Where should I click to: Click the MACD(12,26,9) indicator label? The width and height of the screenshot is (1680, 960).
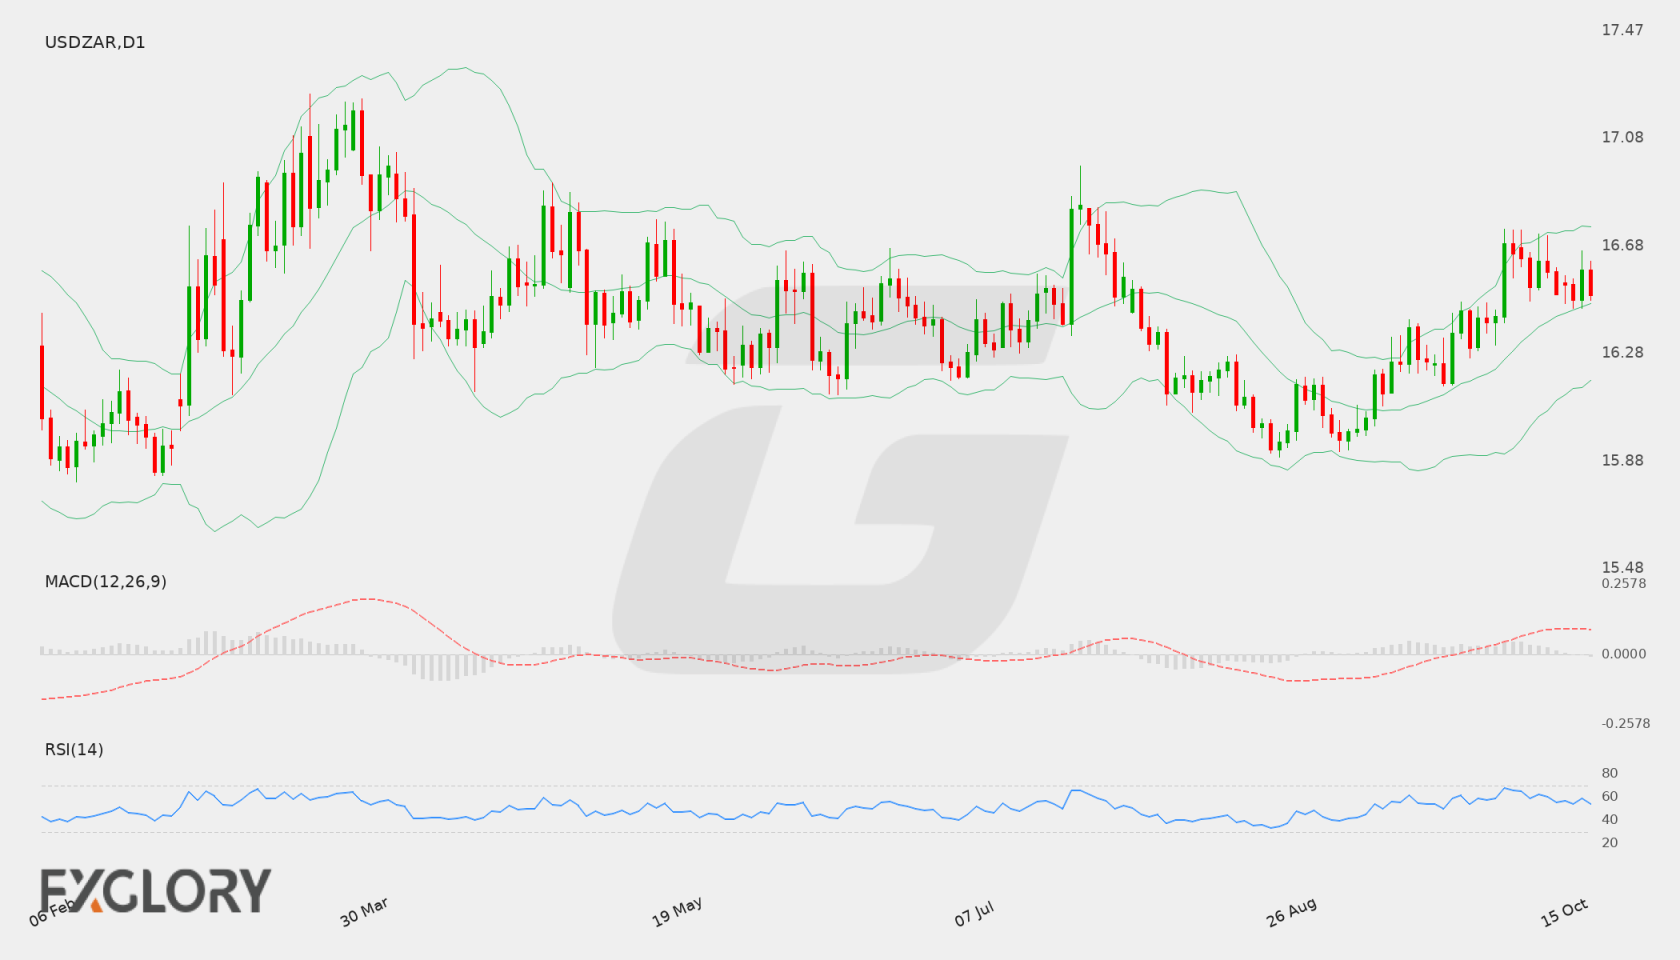pos(105,581)
